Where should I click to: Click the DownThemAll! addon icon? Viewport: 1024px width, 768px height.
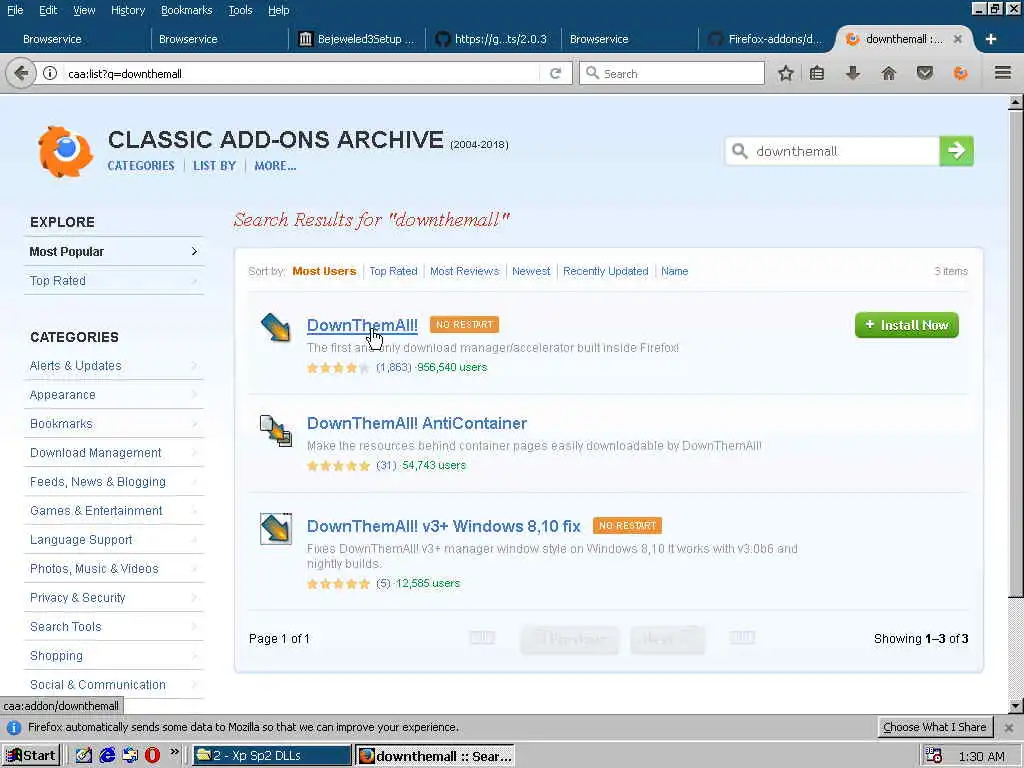276,327
